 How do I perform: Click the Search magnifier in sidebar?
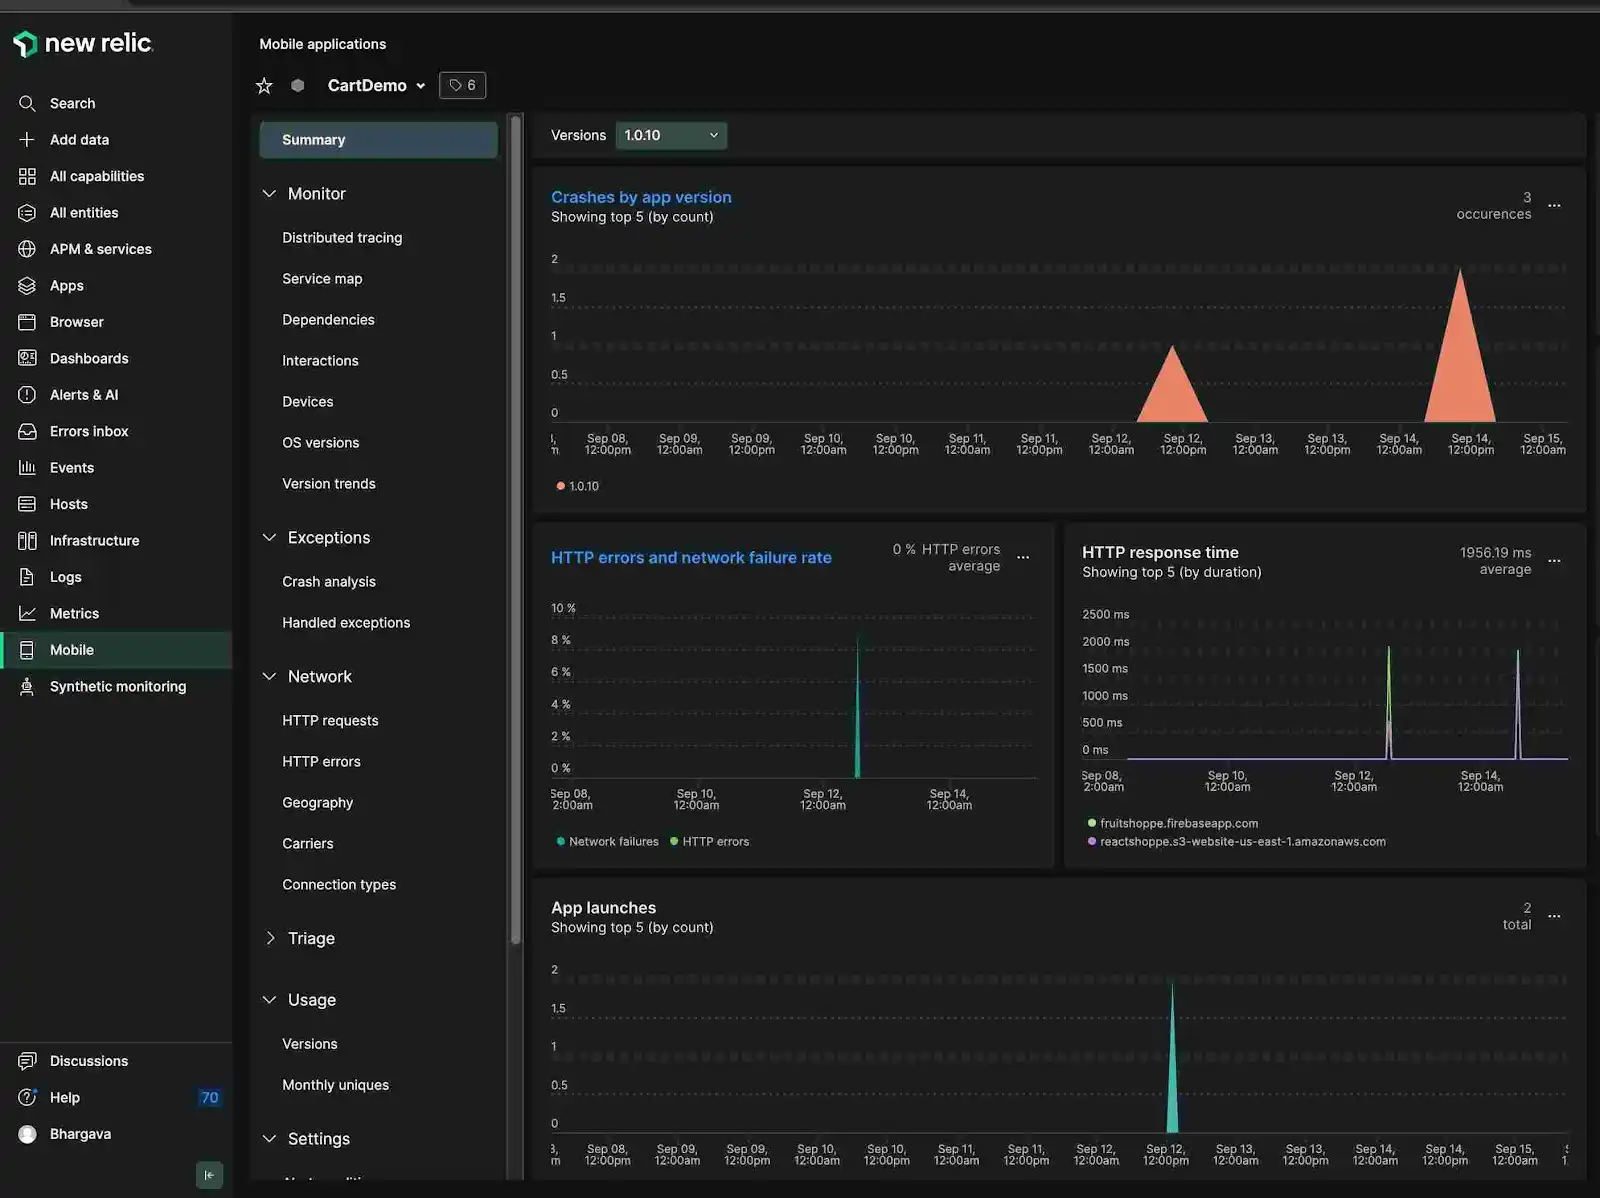coord(27,103)
